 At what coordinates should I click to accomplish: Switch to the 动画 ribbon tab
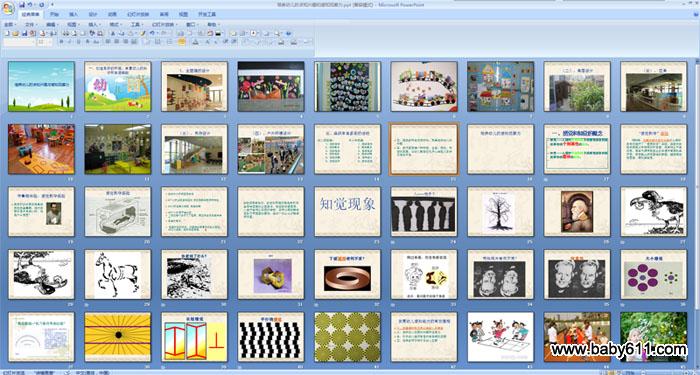(112, 14)
